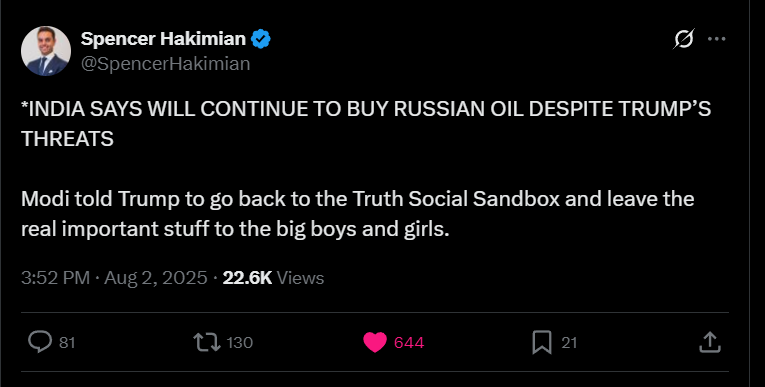Click the Spencer Hakimian display name
The height and width of the screenshot is (387, 765).
tap(163, 39)
